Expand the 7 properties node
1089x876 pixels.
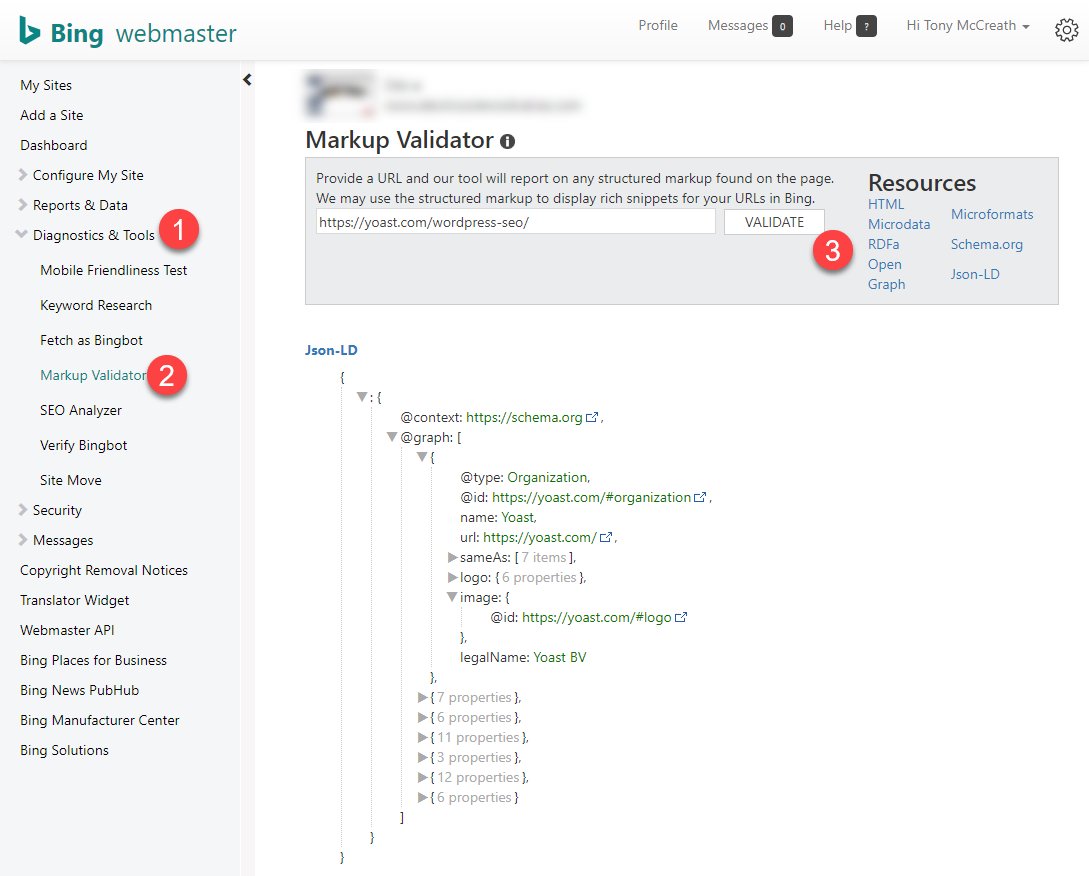(422, 697)
